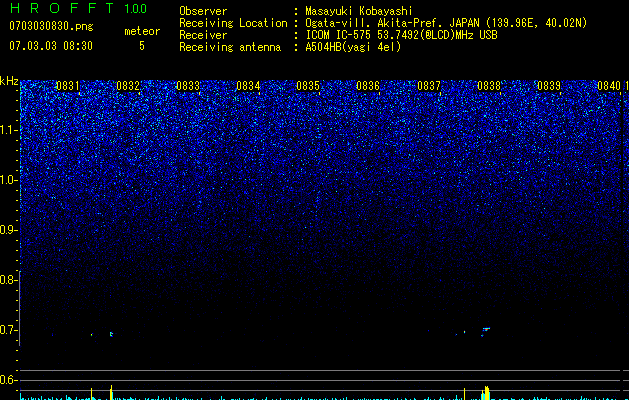
Task: Click the A504HB(yagi 4el) antenna value
Action: 353,47
